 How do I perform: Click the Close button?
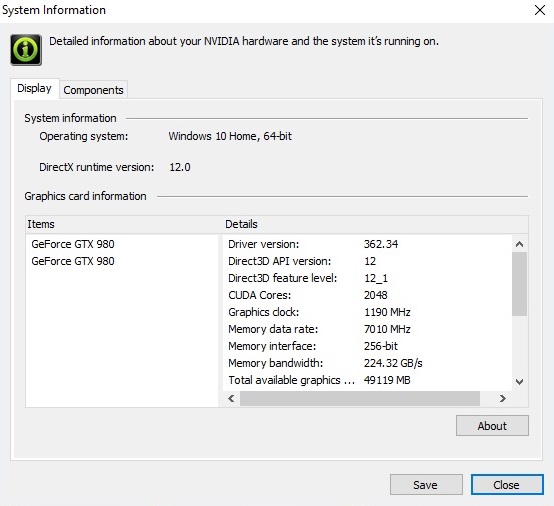point(507,485)
